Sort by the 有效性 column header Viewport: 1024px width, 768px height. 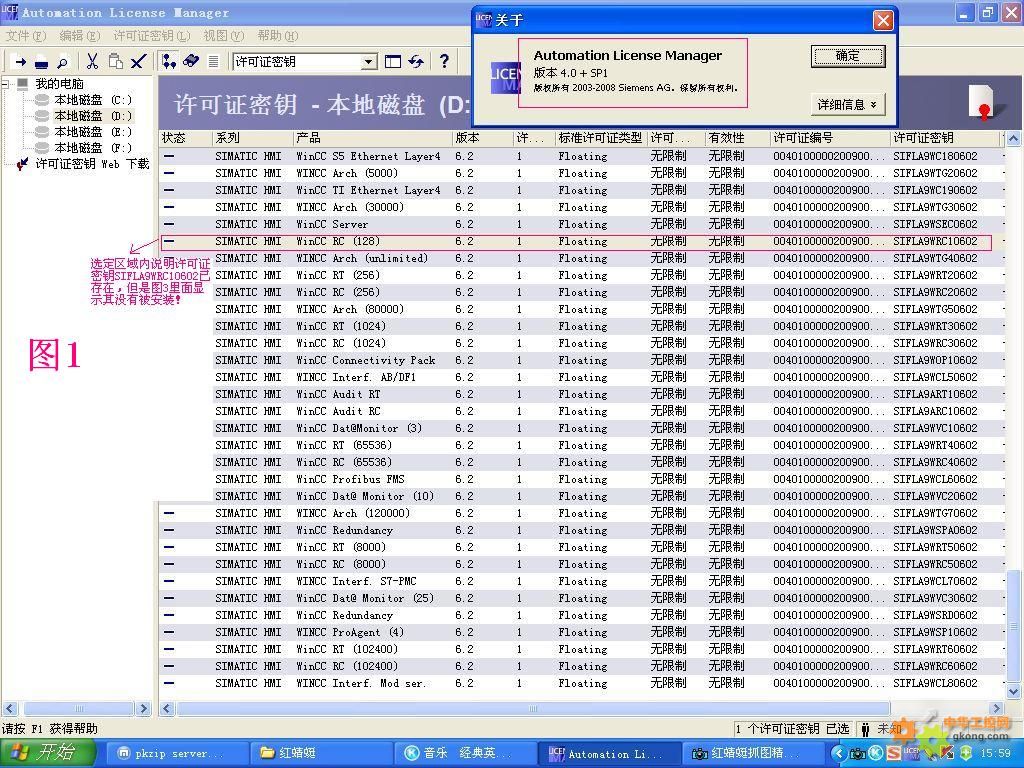(738, 138)
